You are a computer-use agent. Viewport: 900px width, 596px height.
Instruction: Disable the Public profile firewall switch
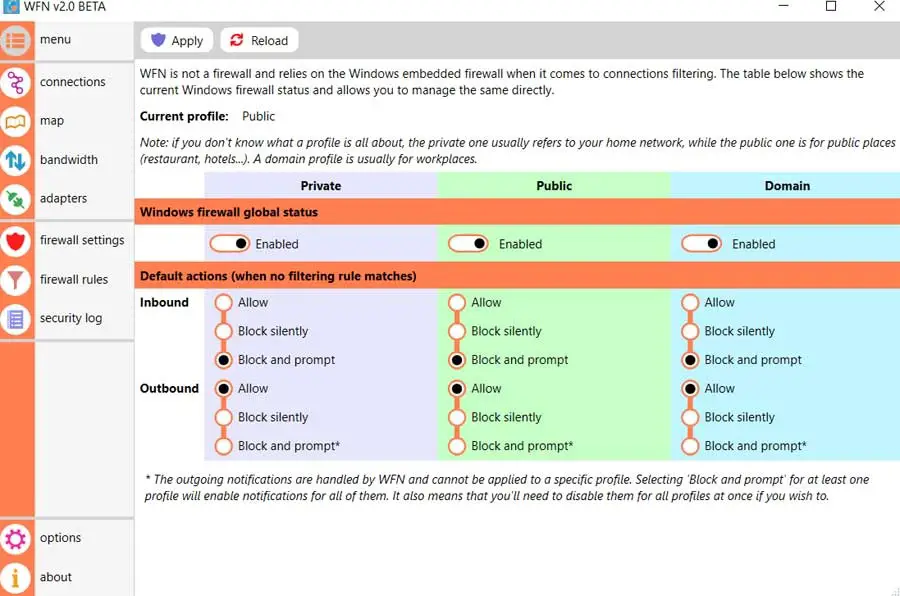click(x=468, y=244)
